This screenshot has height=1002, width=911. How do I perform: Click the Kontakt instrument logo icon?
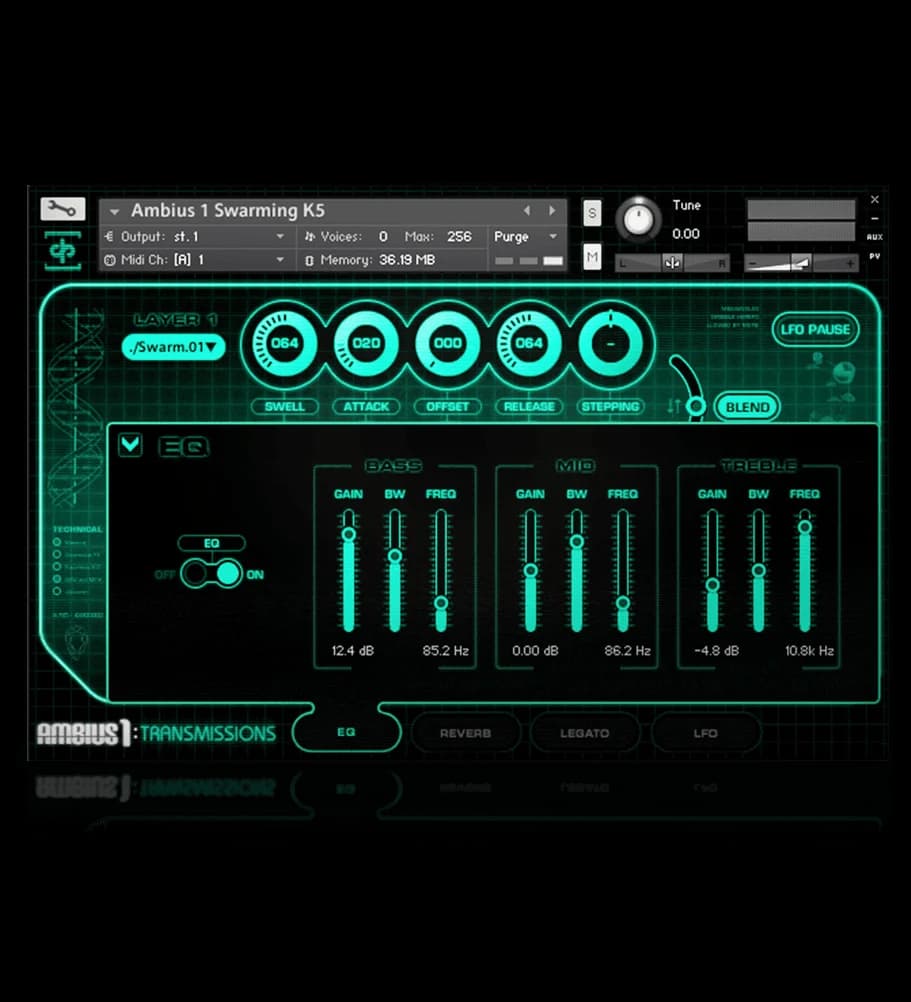(63, 250)
